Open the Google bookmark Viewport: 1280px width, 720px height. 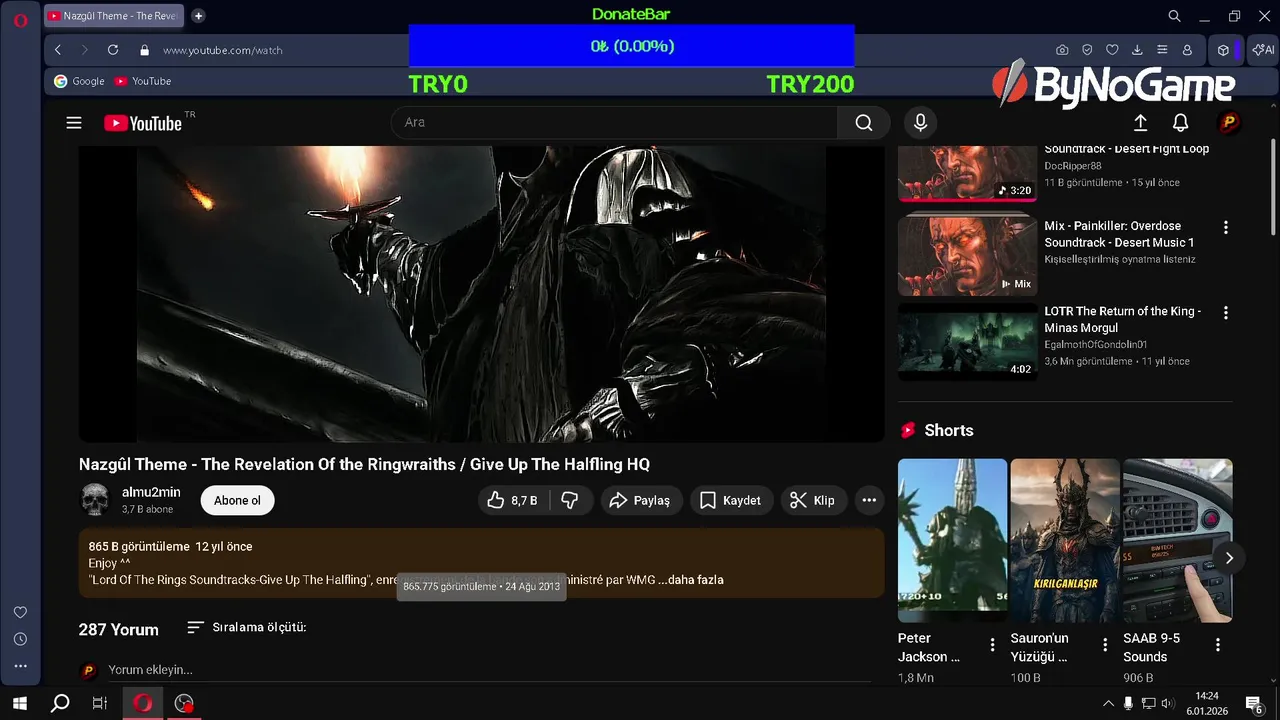coord(79,81)
